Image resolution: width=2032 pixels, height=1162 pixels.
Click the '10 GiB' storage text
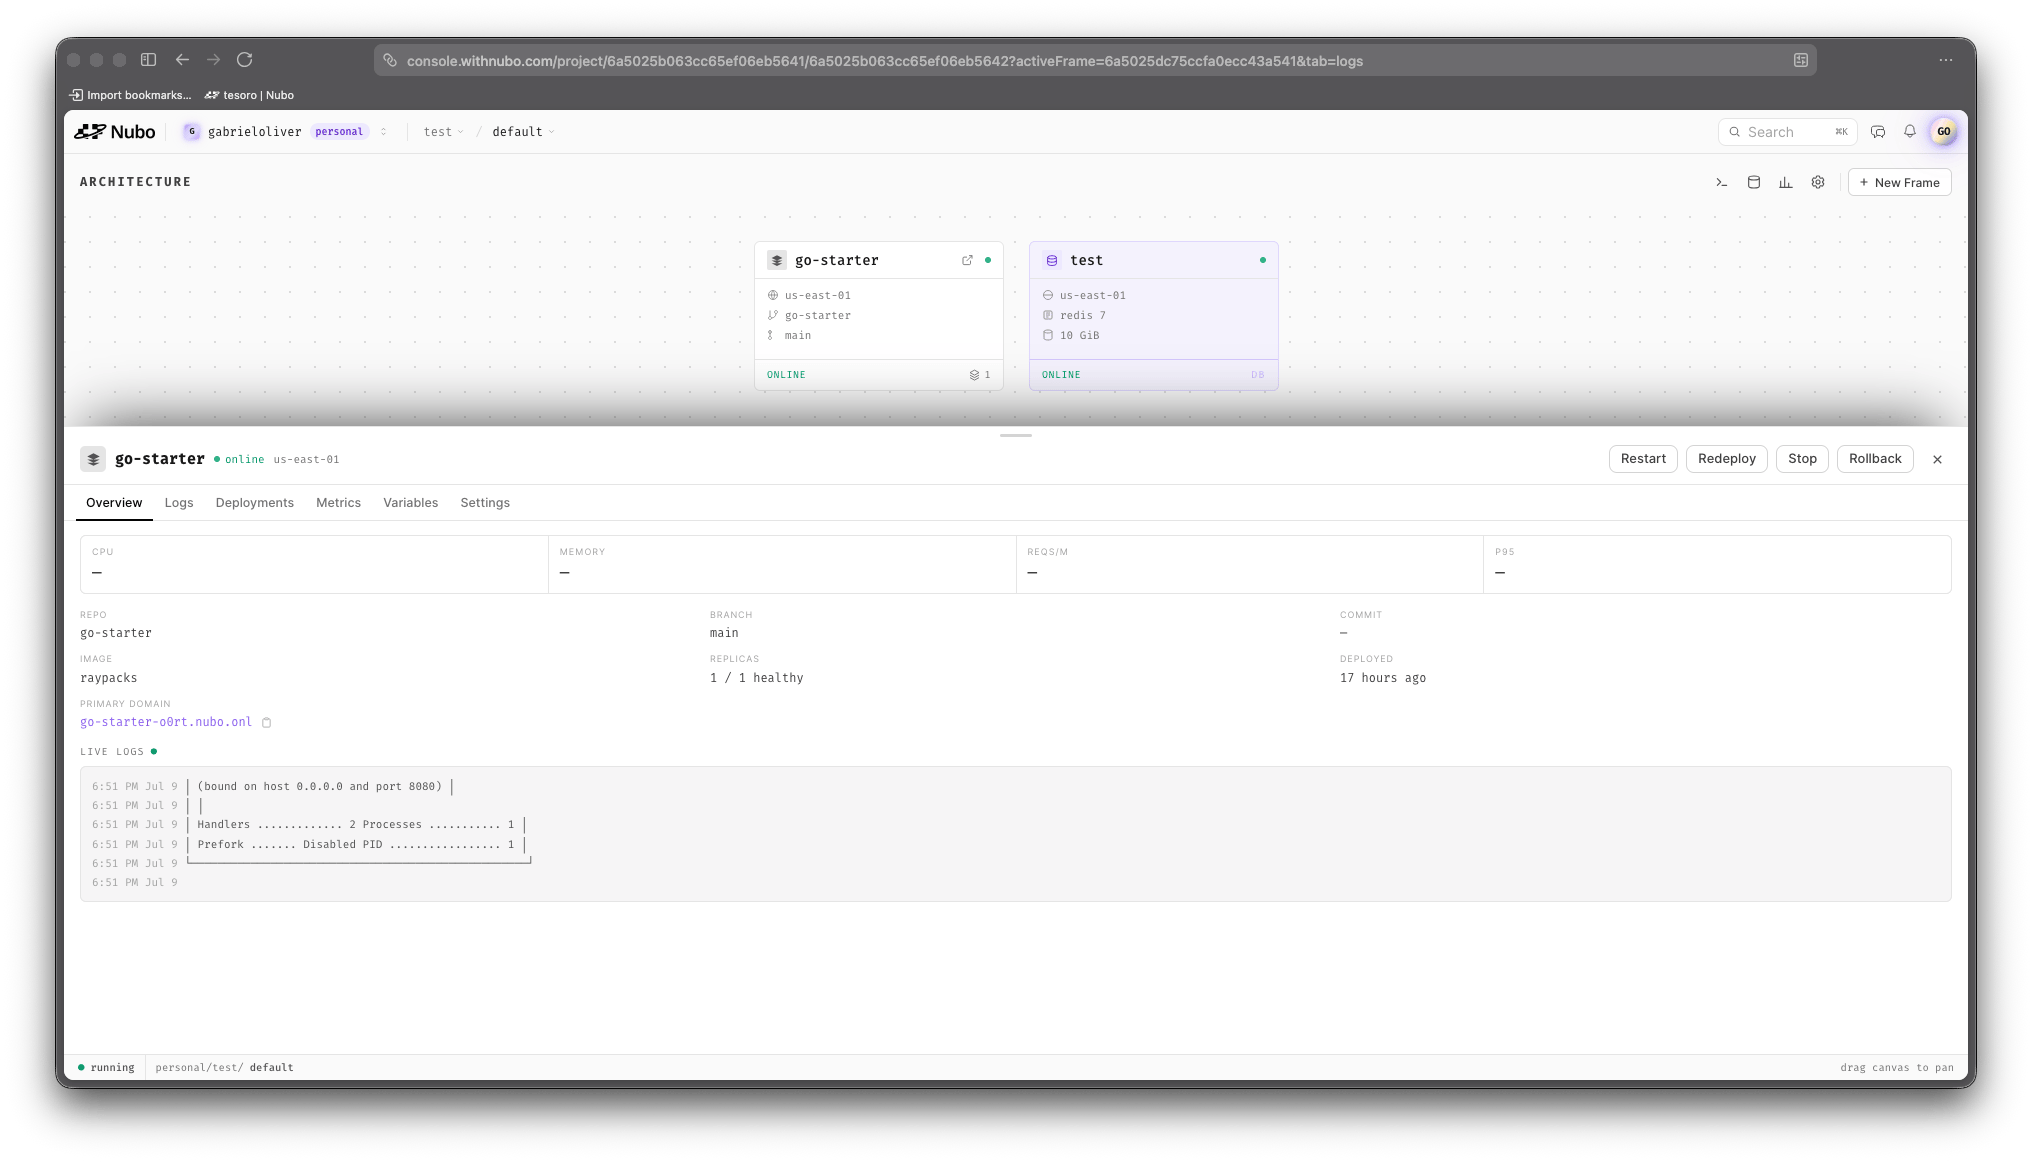click(x=1079, y=336)
